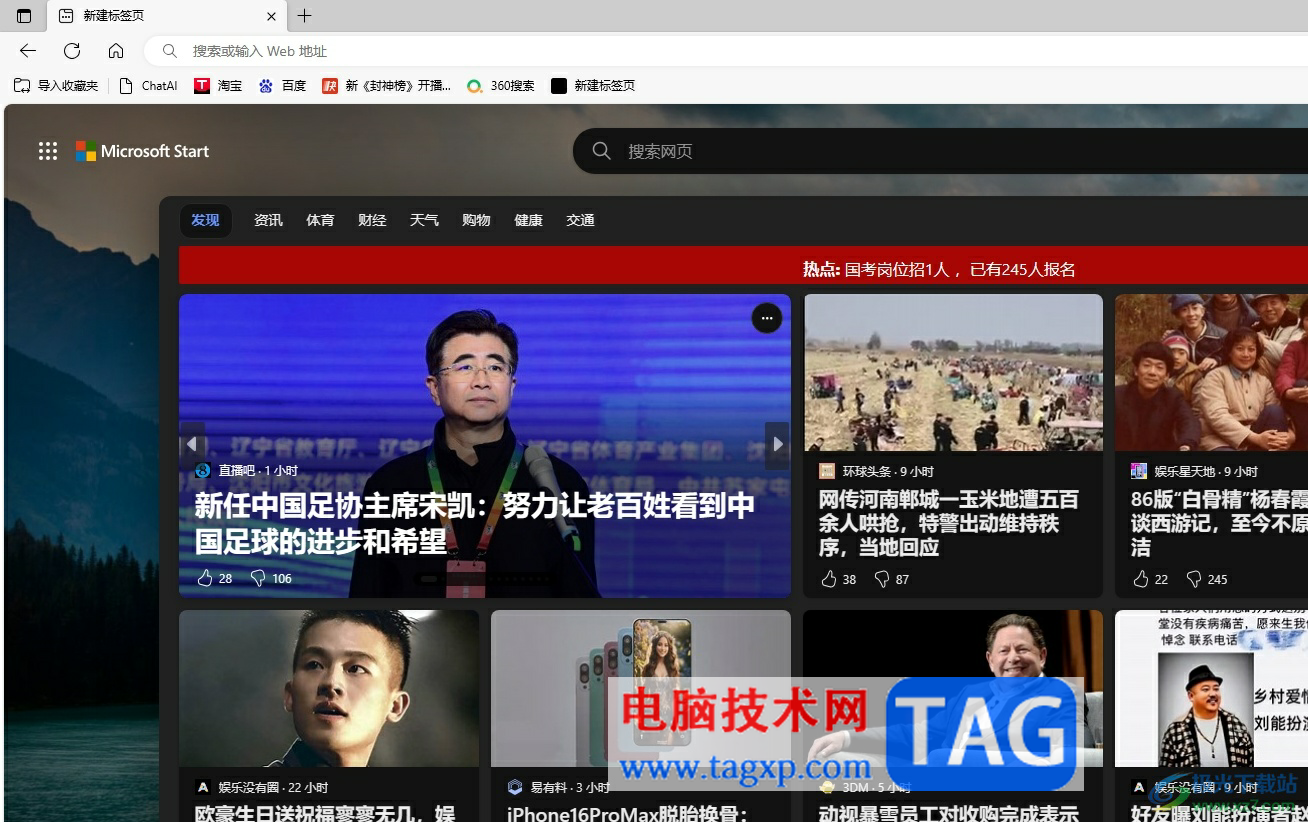Open the 国考岗位招1人 hot topic link
Viewport: 1308px width, 822px height.
click(x=958, y=268)
